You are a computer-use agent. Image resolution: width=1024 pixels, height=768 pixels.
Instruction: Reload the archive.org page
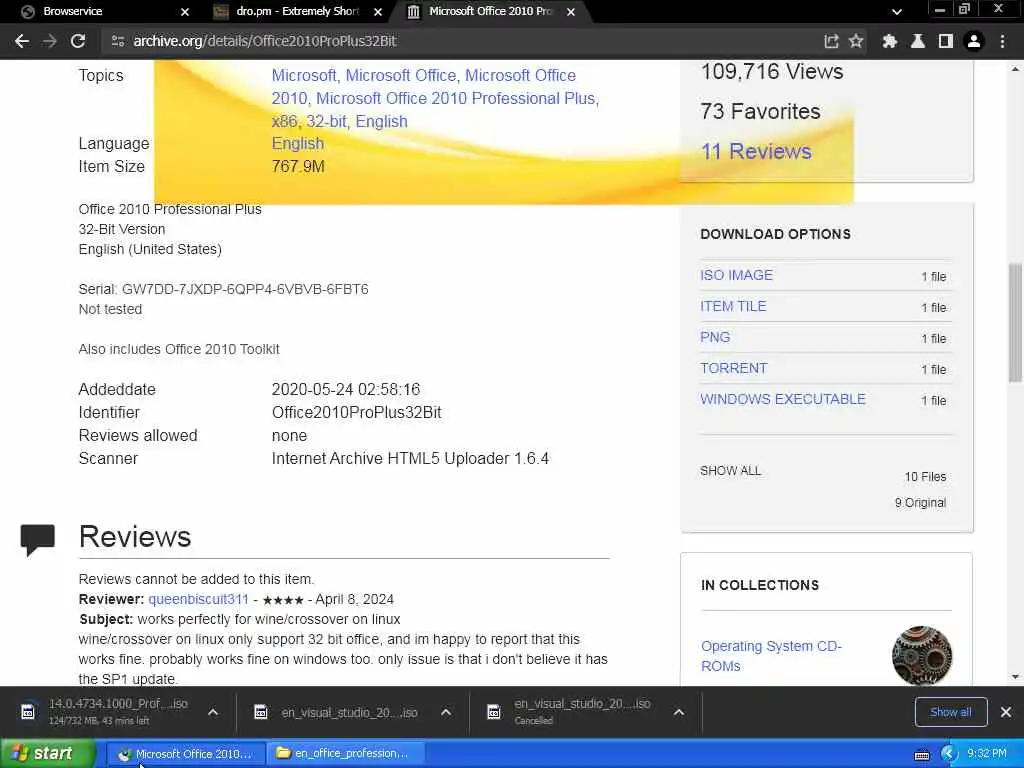[78, 41]
